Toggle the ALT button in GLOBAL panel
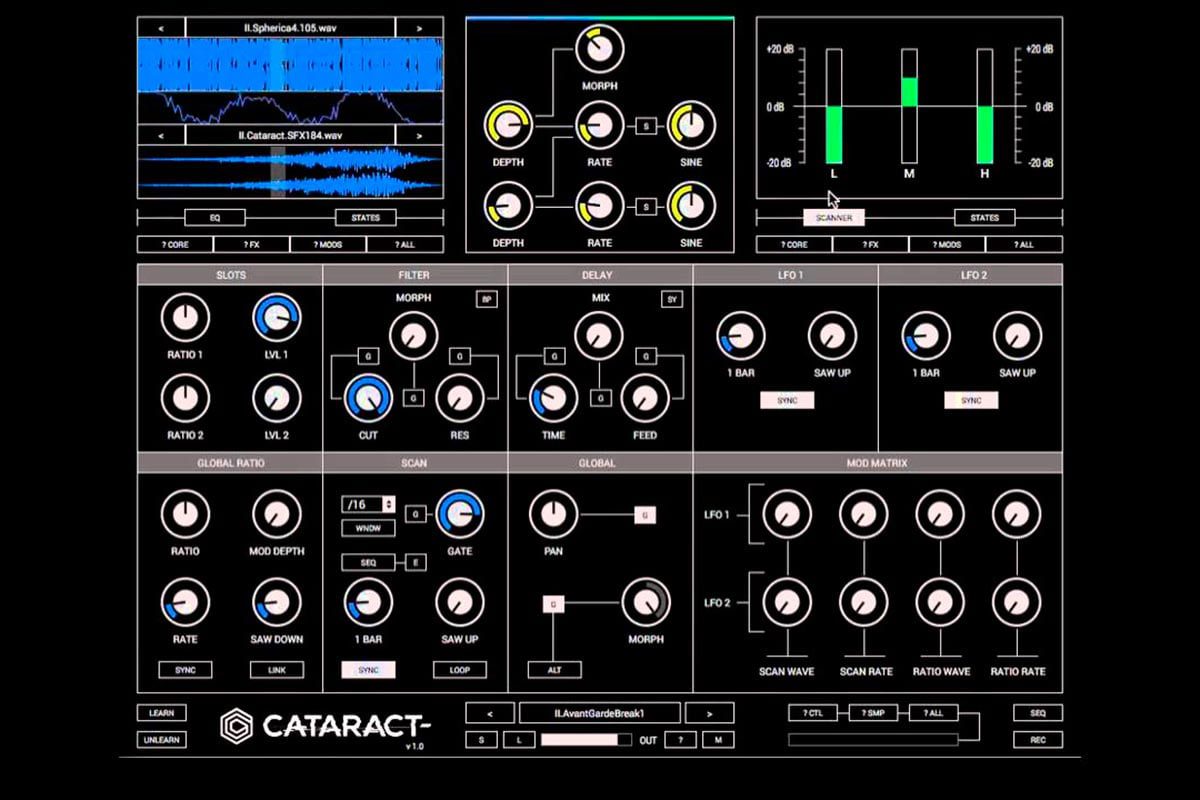The height and width of the screenshot is (800, 1200). point(554,670)
